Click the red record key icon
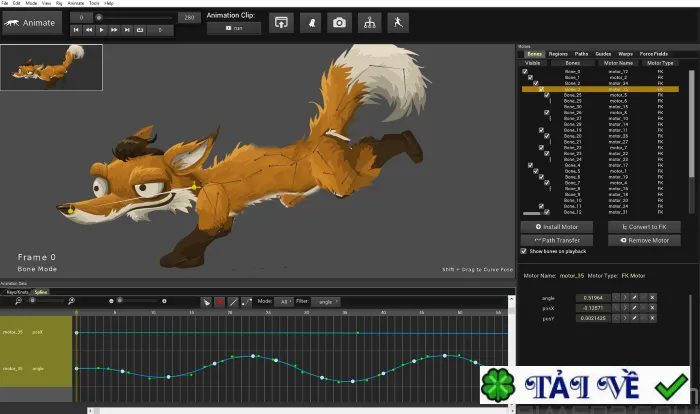700x414 pixels. point(220,302)
